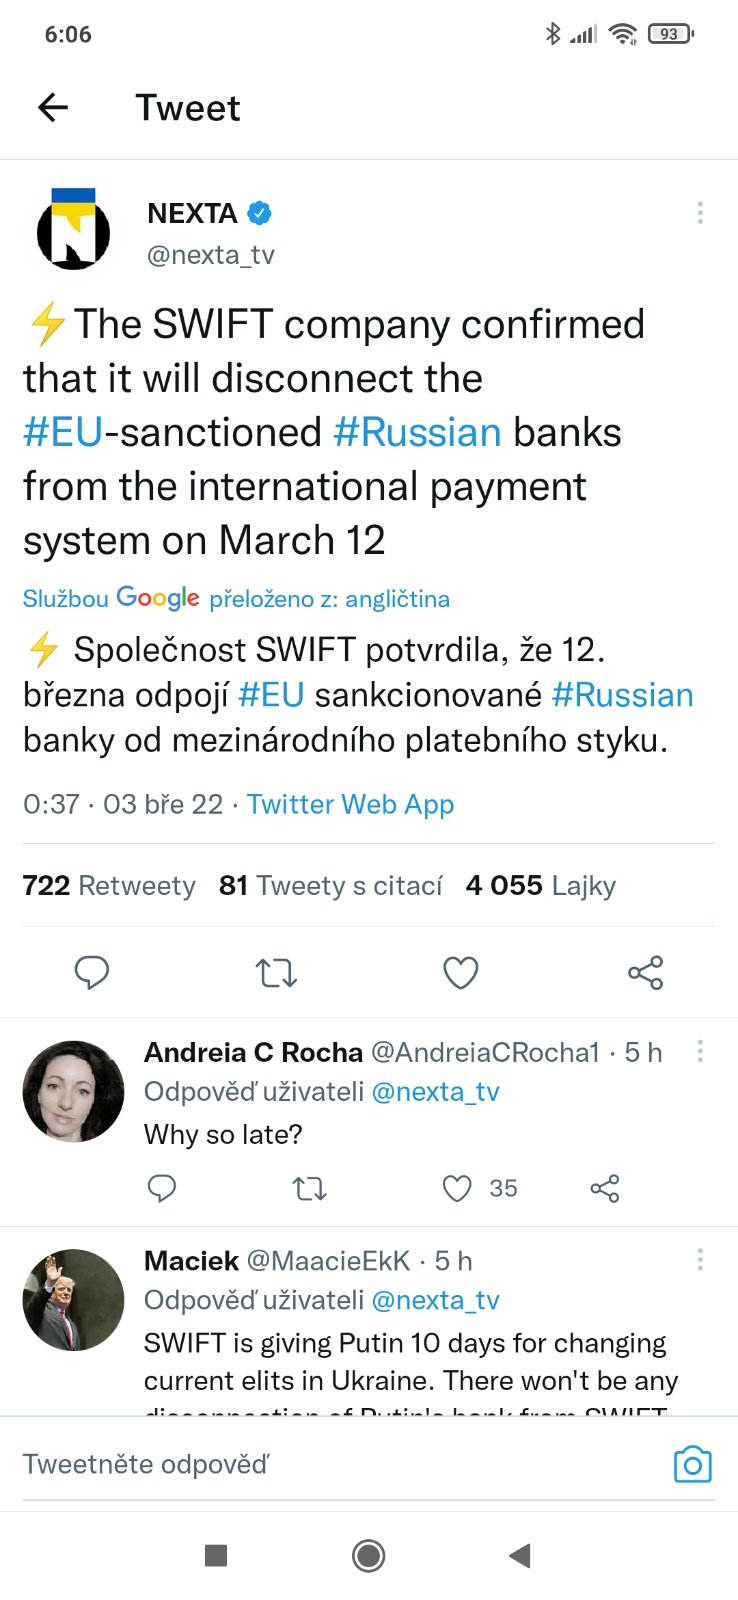Share the NEXTA tweet
Image resolution: width=738 pixels, height=1600 pixels.
point(645,972)
